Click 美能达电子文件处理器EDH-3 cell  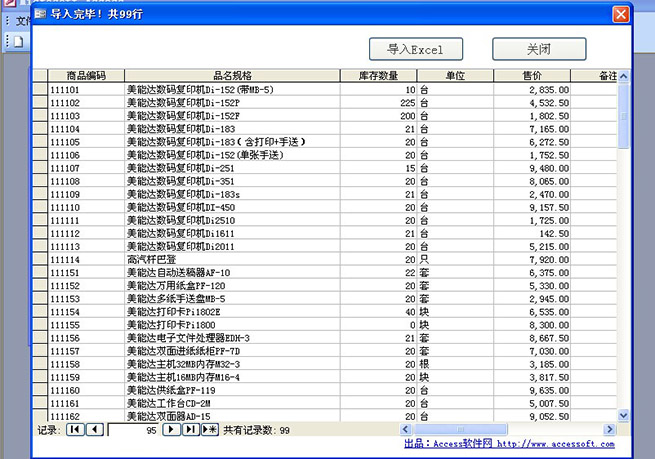232,338
